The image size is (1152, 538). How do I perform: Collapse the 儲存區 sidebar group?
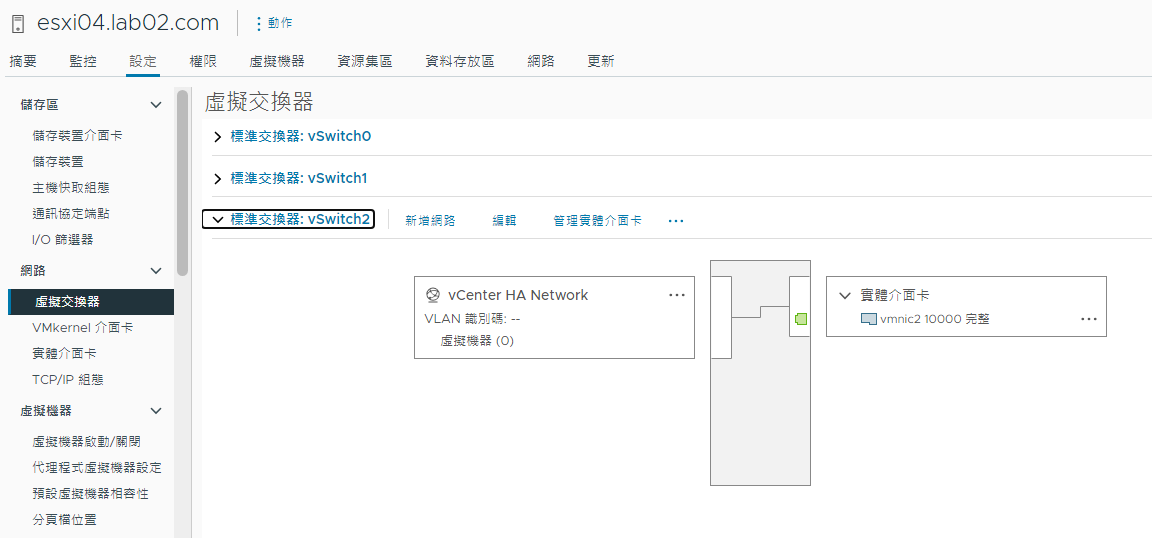156,105
